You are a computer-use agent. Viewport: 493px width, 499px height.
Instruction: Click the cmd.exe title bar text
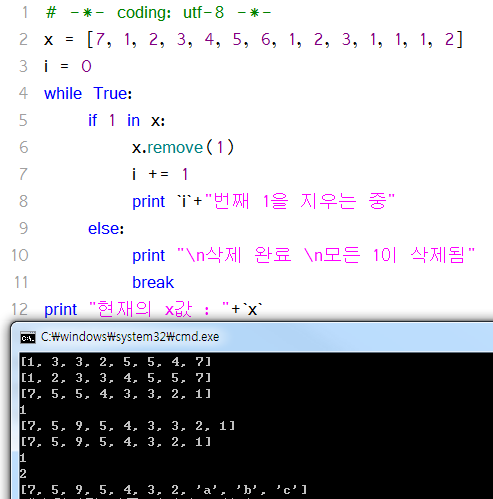point(130,337)
